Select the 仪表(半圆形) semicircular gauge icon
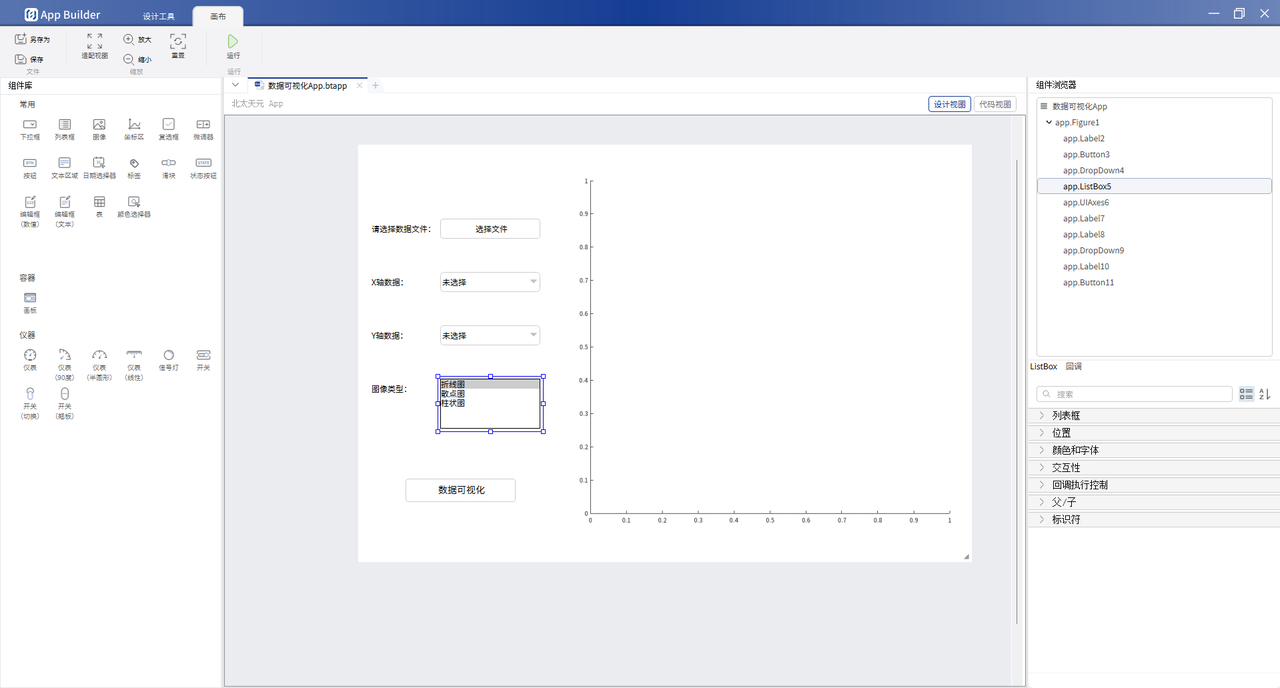Screen dimensions: 1280x688 pos(99,355)
